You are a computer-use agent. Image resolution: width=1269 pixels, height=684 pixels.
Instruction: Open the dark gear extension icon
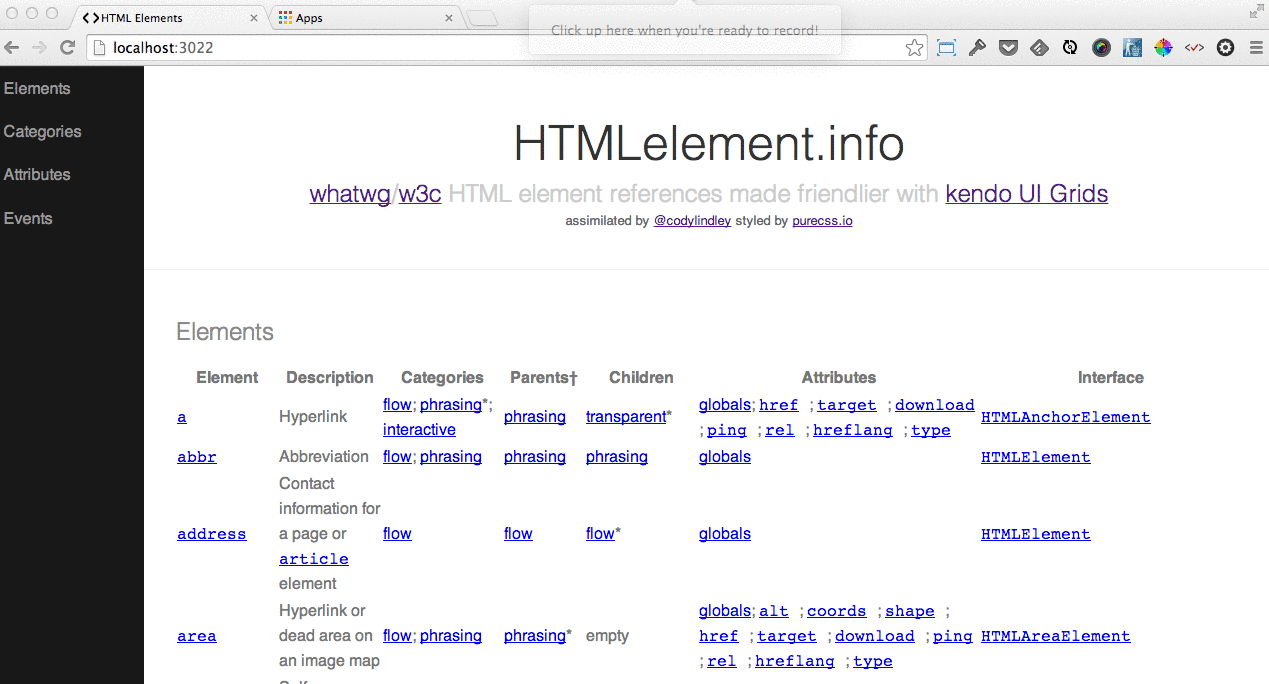tap(1226, 47)
